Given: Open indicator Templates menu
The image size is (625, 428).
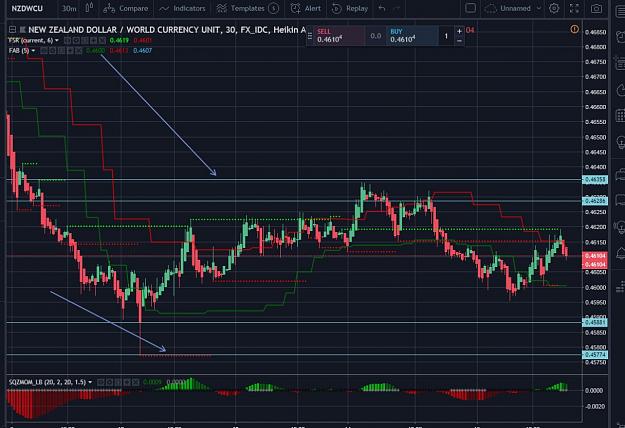Looking at the screenshot, I should pos(241,8).
